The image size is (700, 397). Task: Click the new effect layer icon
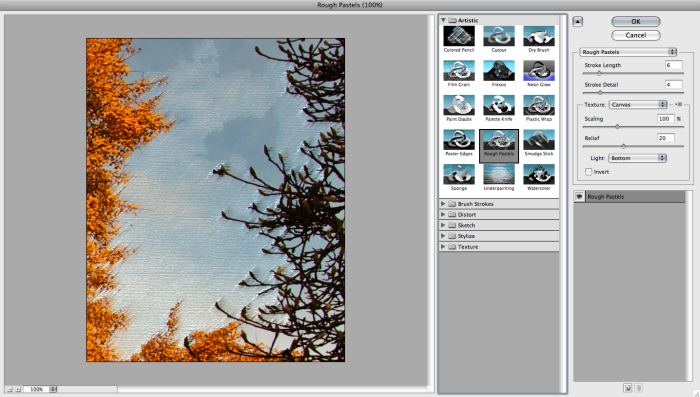click(628, 388)
